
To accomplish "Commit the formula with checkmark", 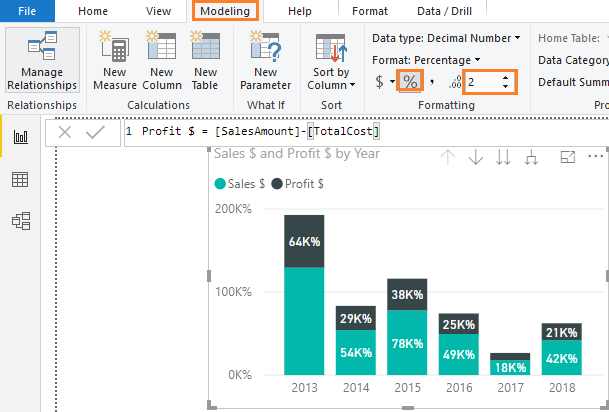I will coord(95,132).
